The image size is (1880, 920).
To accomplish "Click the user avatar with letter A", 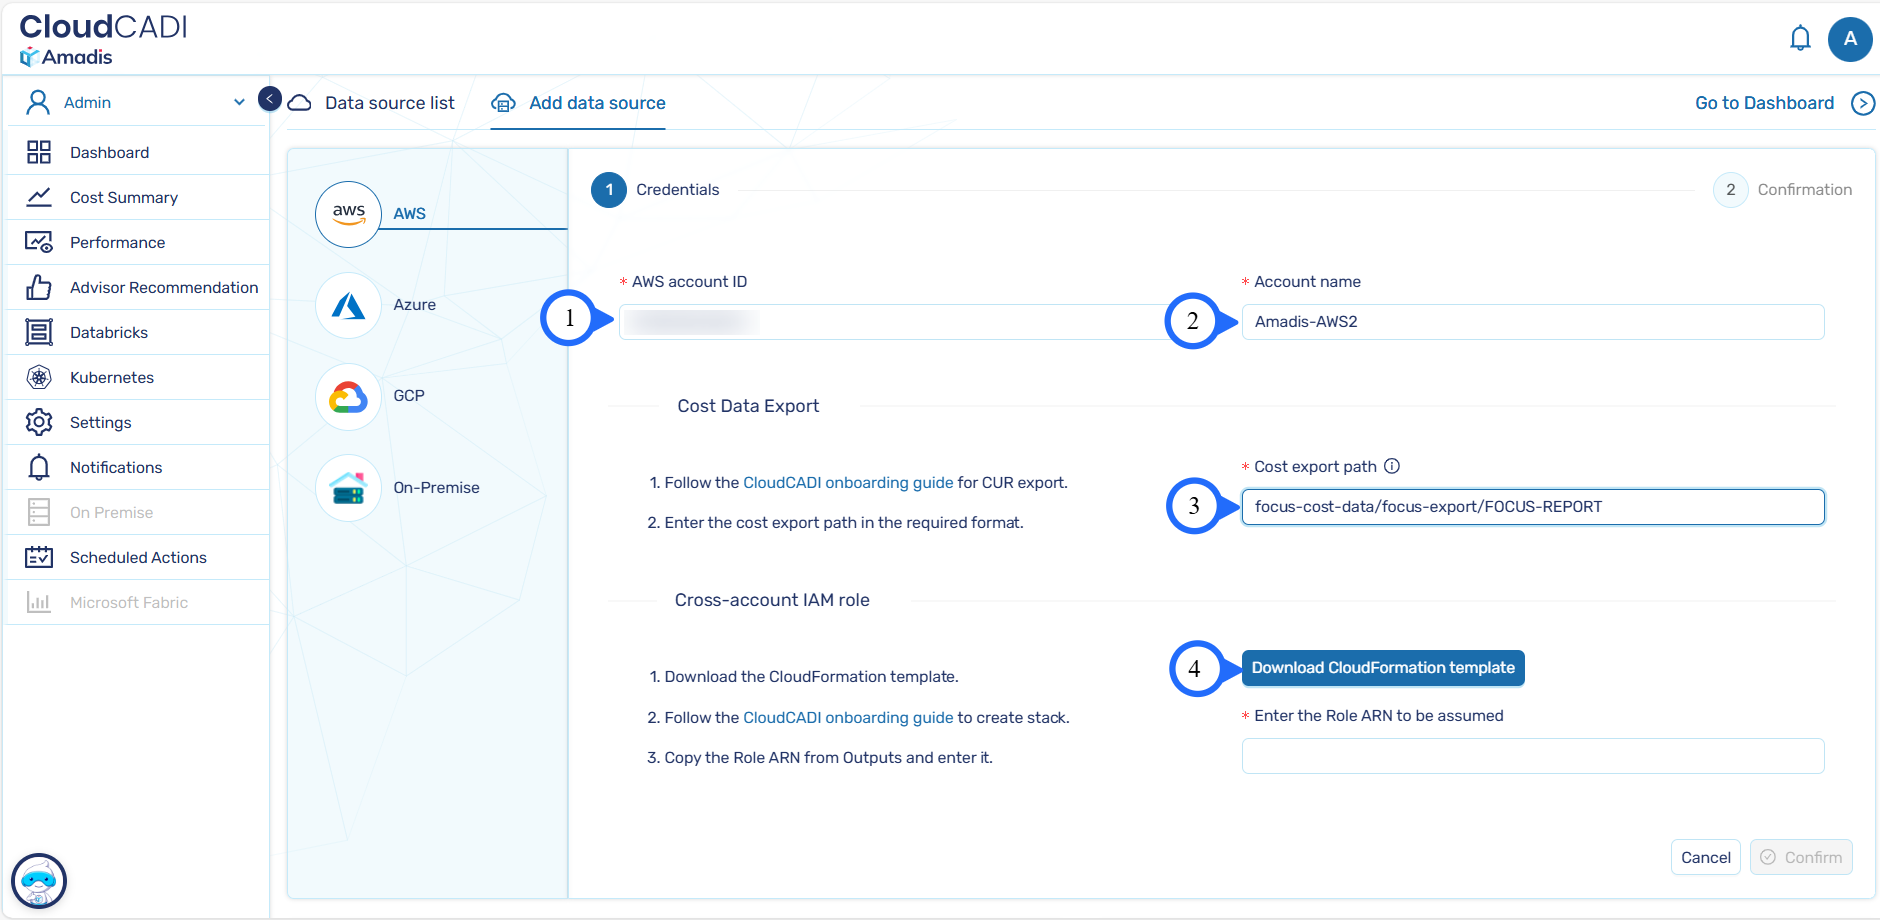I will tap(1849, 39).
